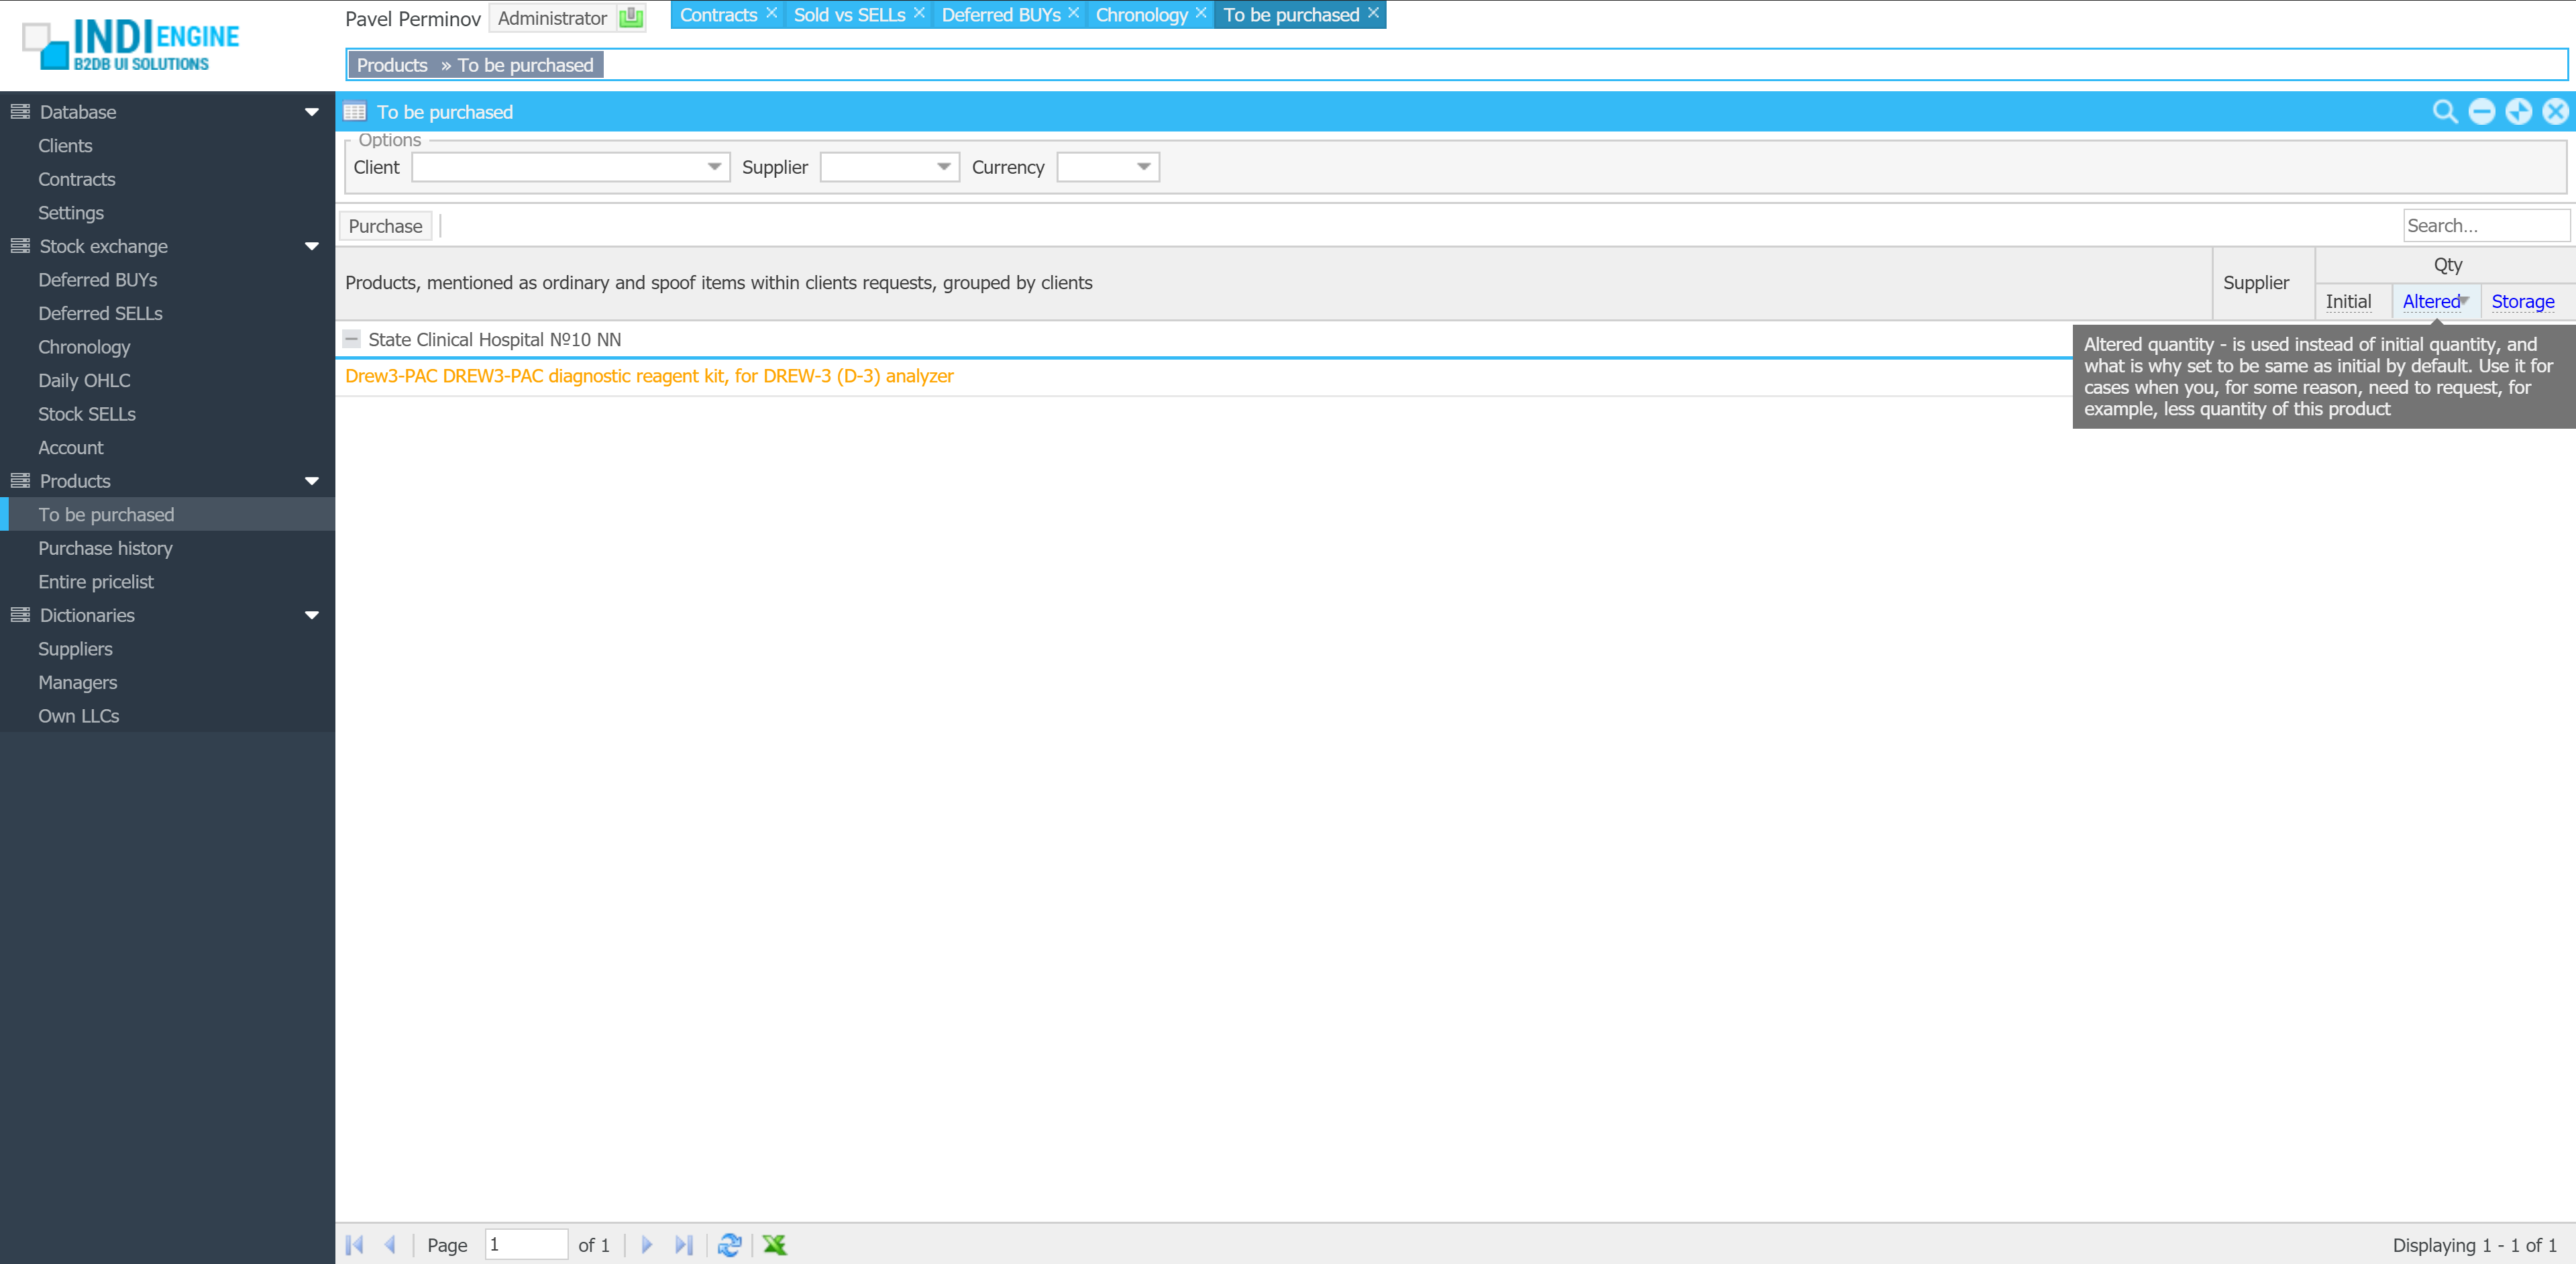Collapse the State Clinical Hospital №10 NN group

point(351,339)
